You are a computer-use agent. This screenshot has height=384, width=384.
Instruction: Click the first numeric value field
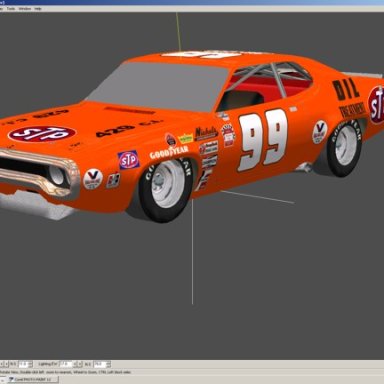pyautogui.click(x=24, y=364)
